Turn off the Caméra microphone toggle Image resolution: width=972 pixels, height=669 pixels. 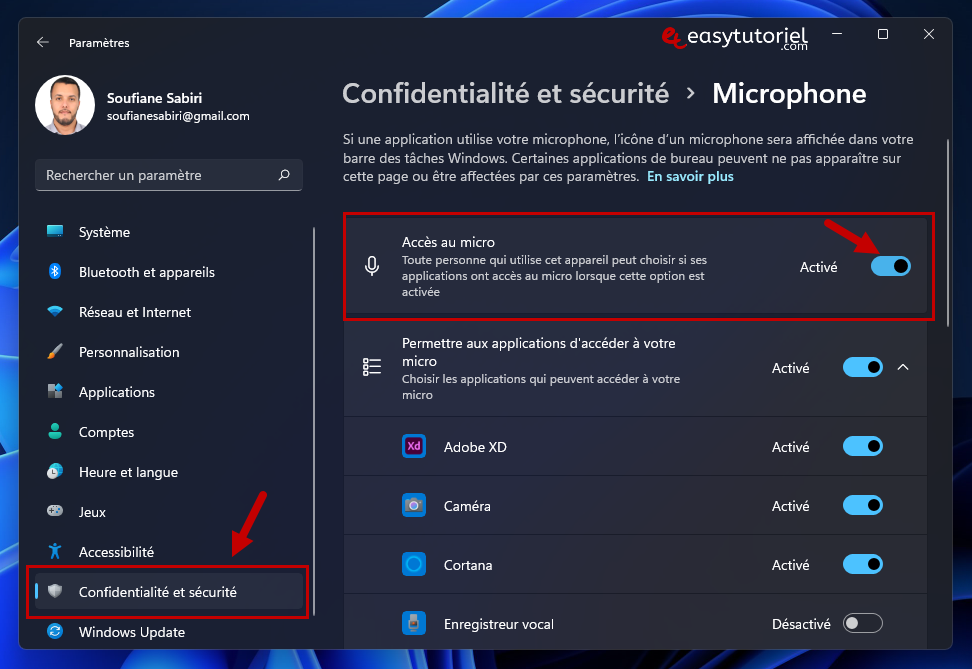tap(862, 505)
